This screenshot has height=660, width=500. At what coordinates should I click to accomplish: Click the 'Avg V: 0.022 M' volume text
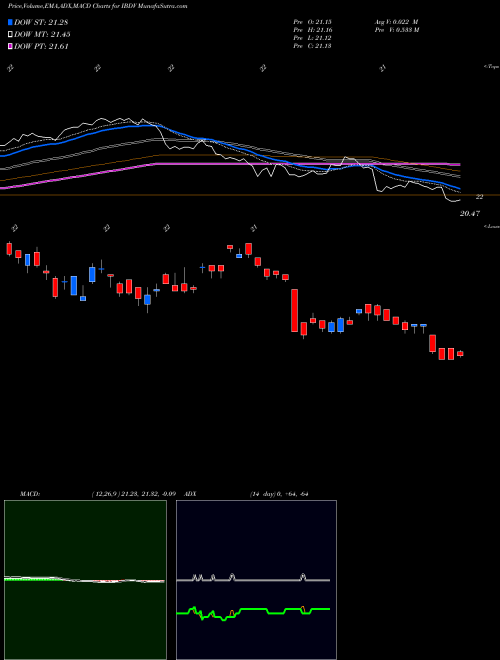[x=398, y=22]
